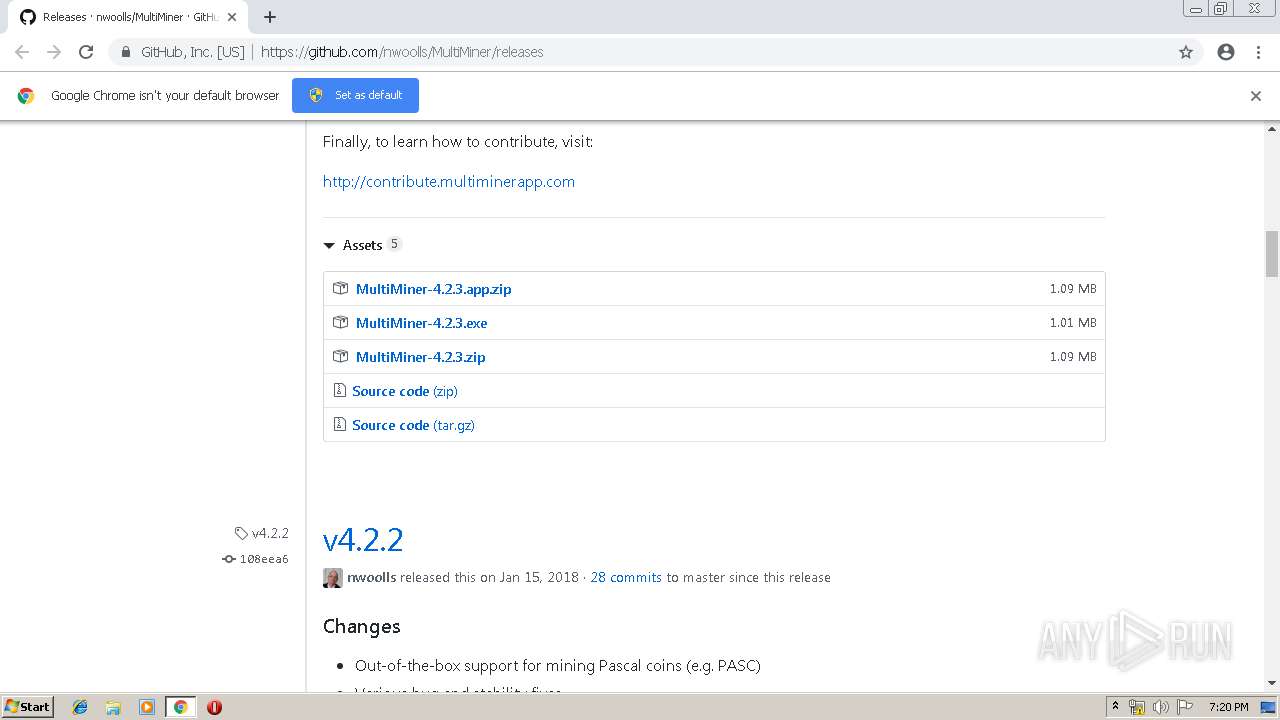The height and width of the screenshot is (720, 1280).
Task: Close the Releases nwoolls/MultiMiner tab
Action: [232, 17]
